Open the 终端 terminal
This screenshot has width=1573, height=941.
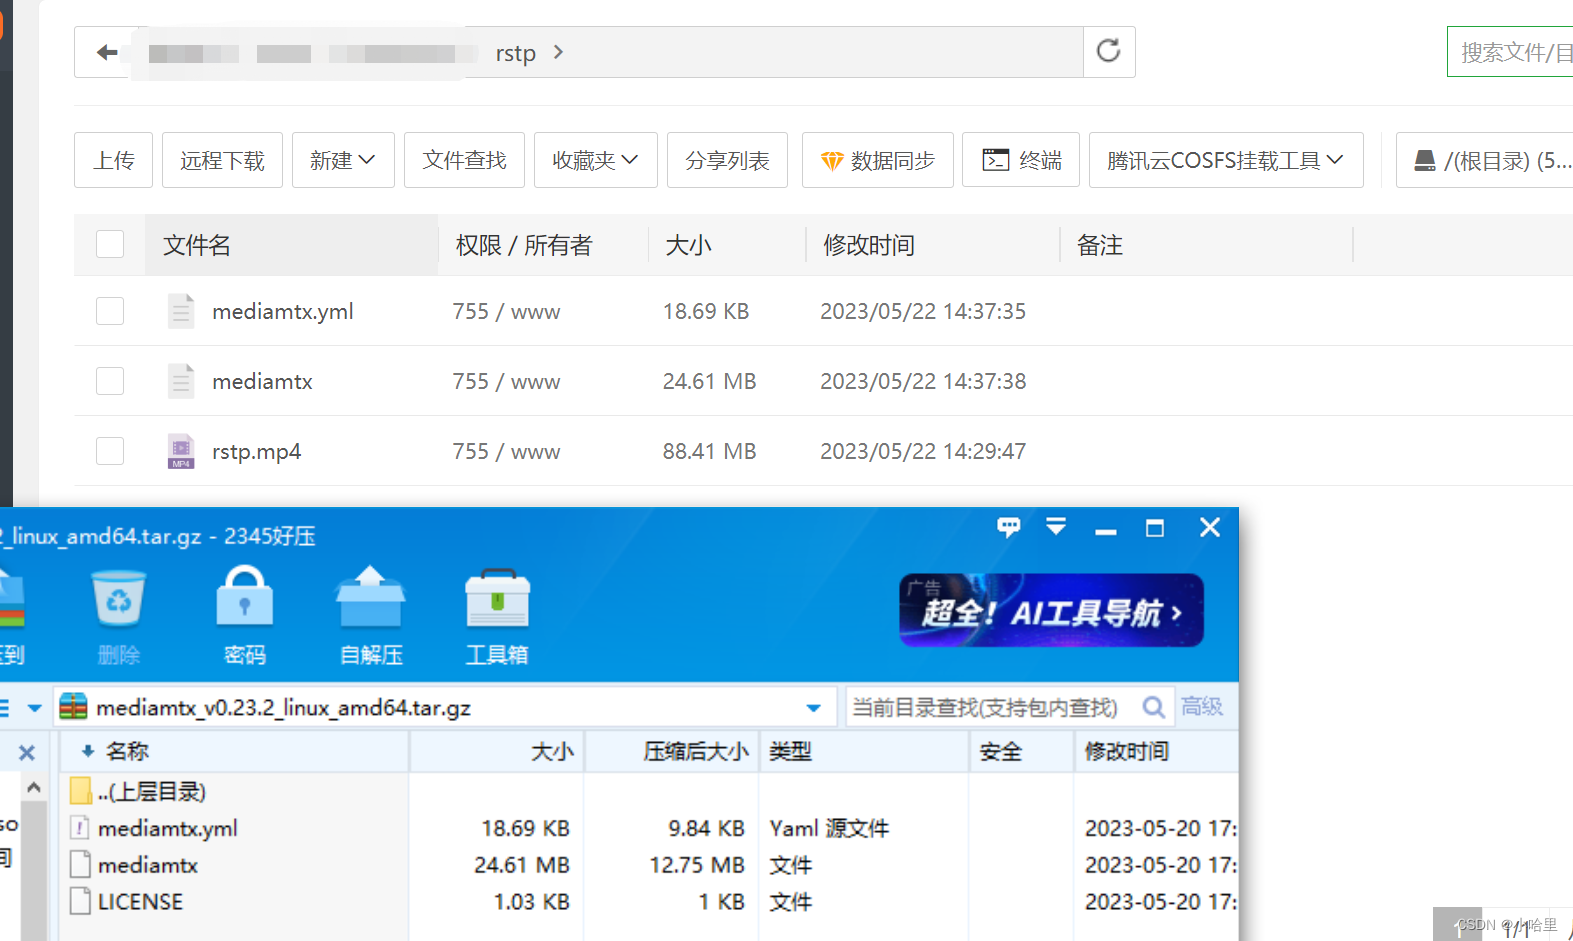click(1021, 160)
